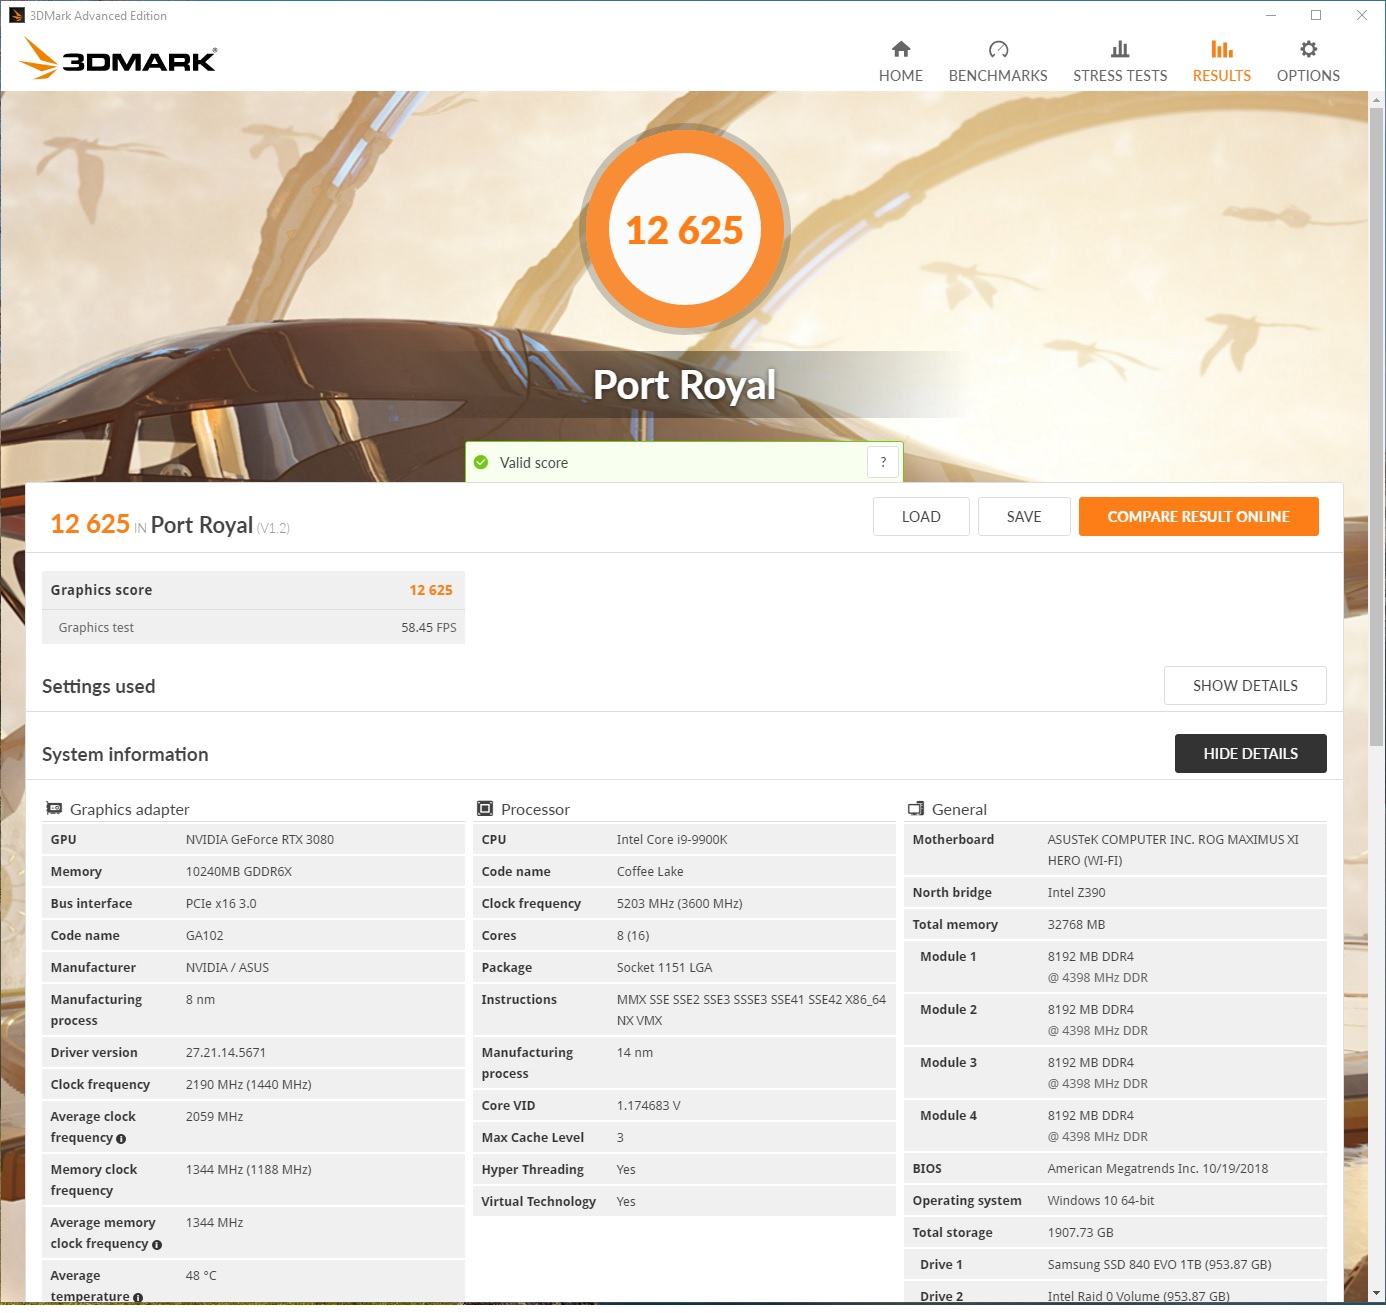Click the scrollbar up arrow
Screen dimensions: 1386x1313
pyautogui.click(x=1377, y=100)
